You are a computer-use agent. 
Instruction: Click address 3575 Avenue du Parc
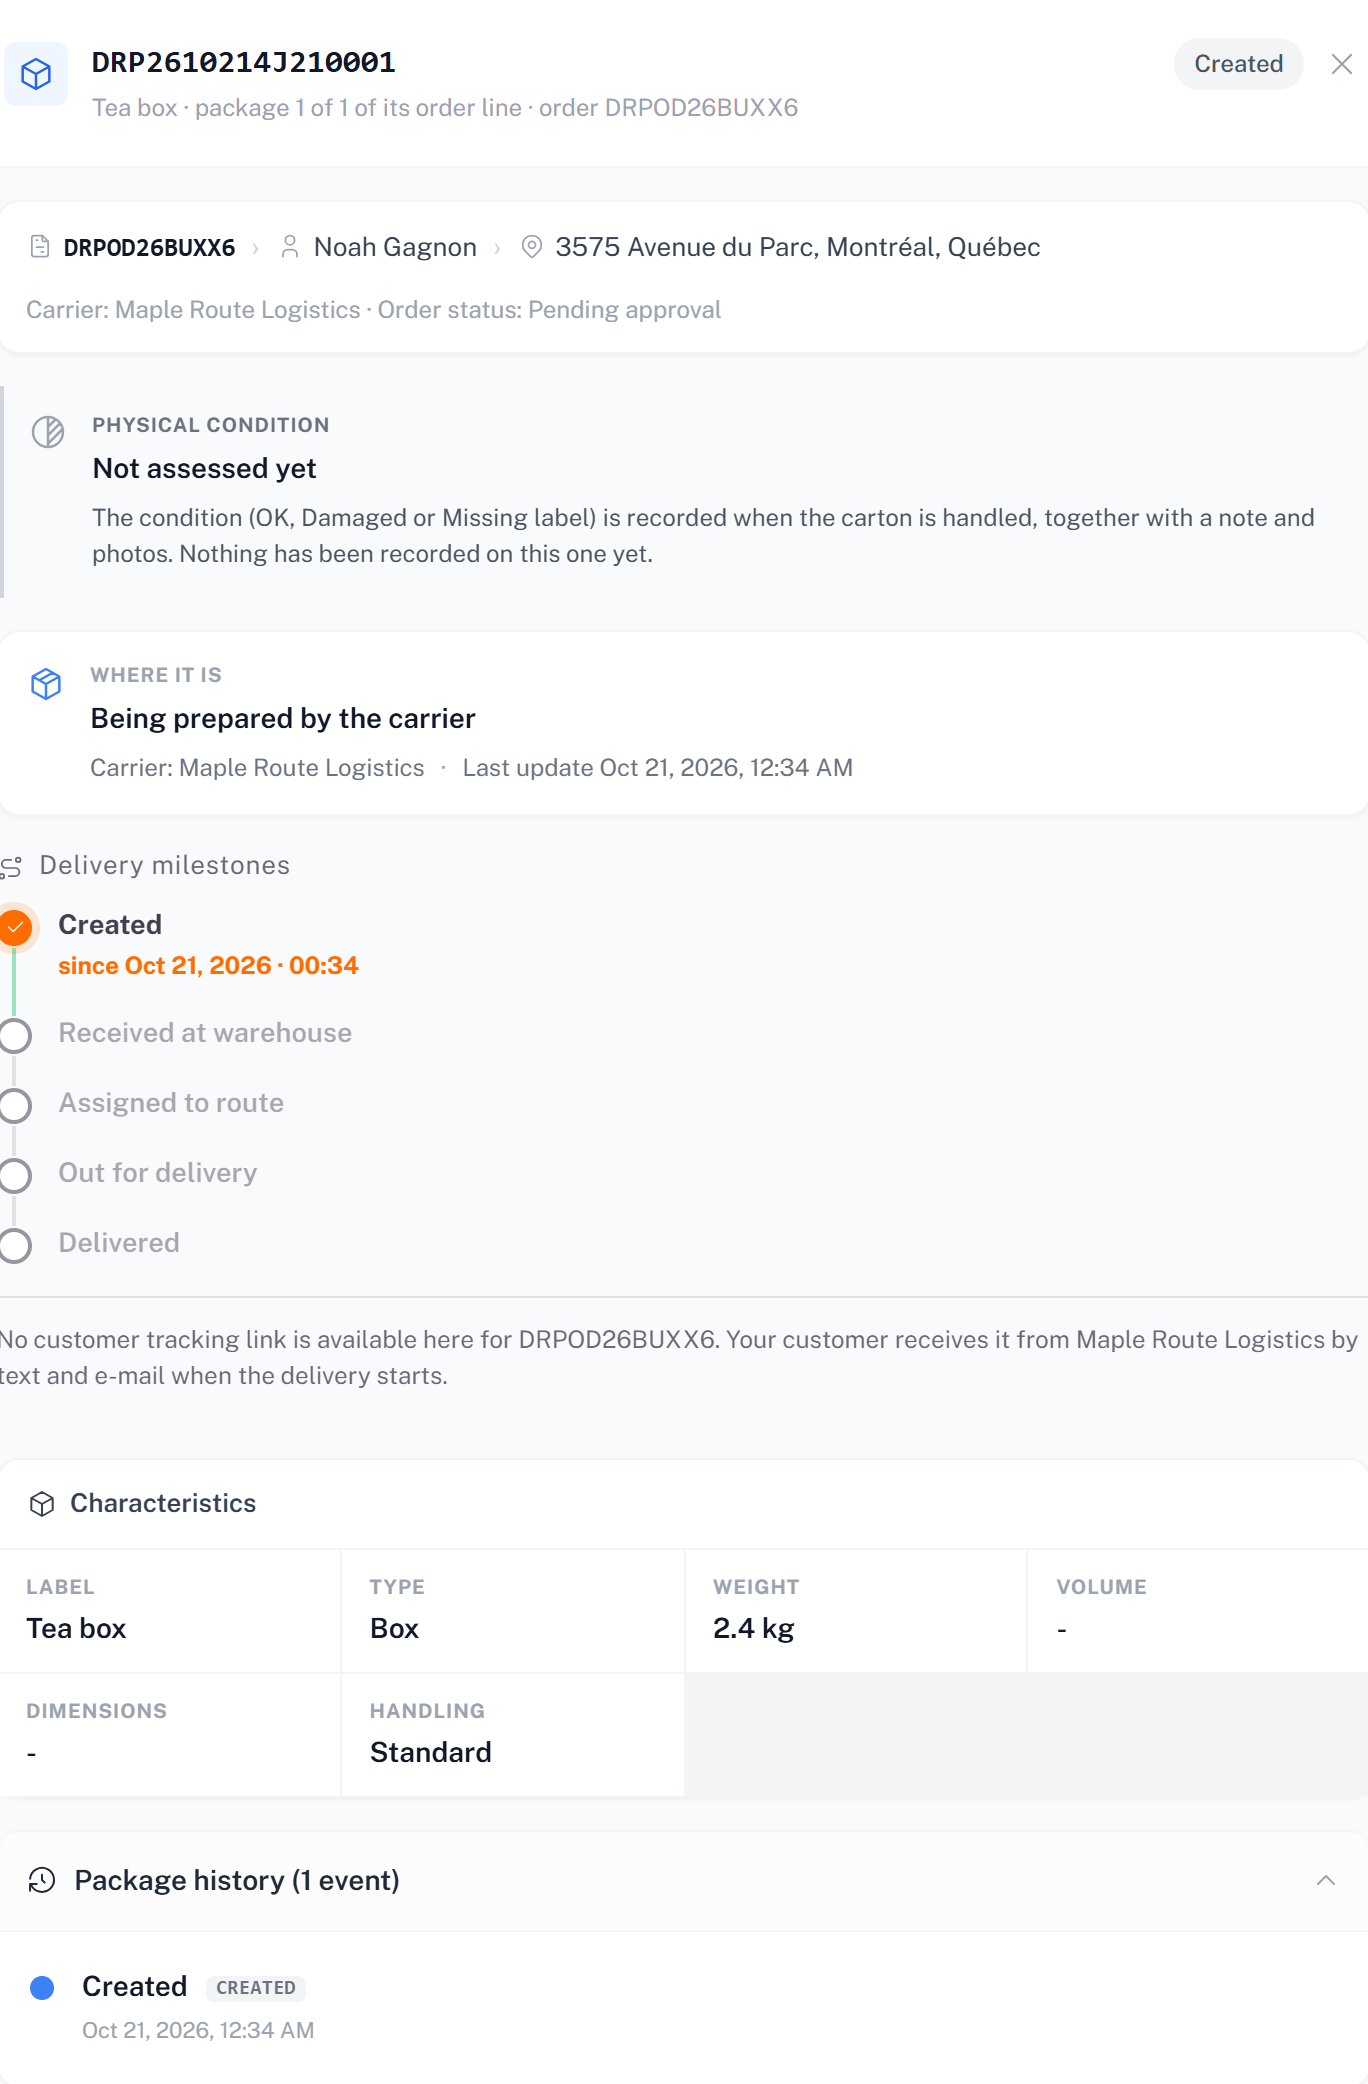(x=798, y=247)
